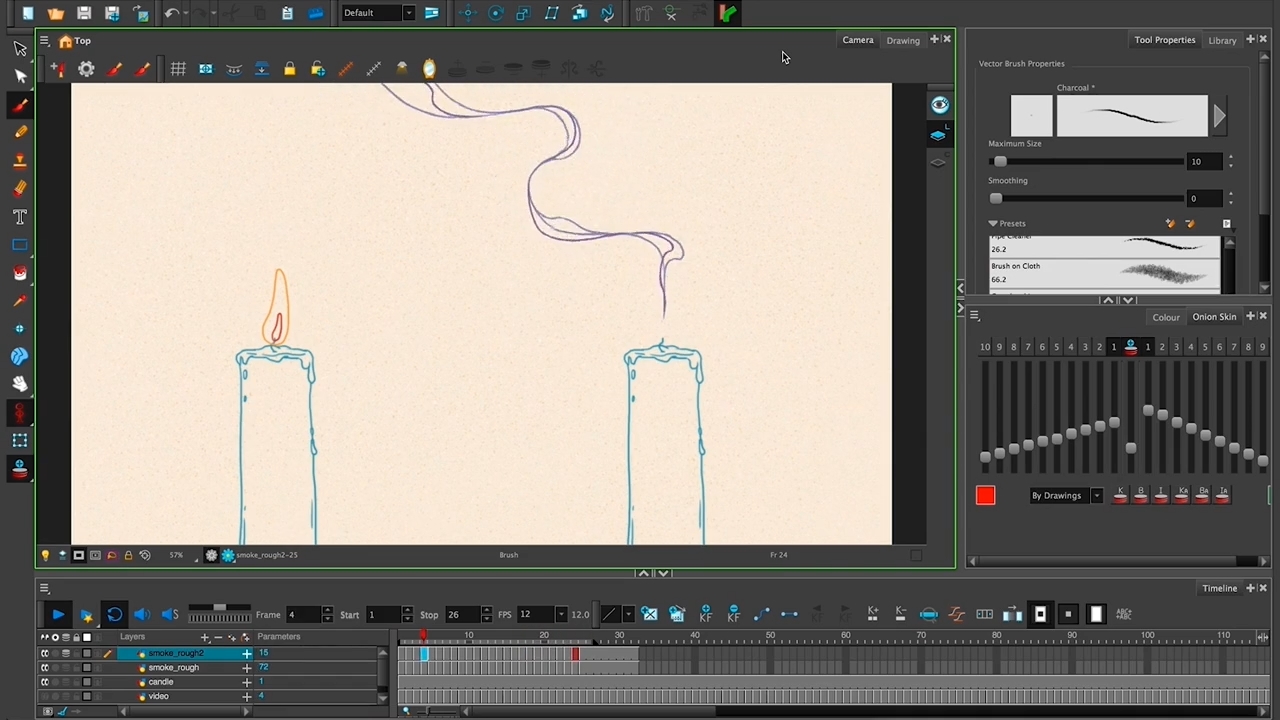Toggle the Loop playback button
Image resolution: width=1280 pixels, height=720 pixels.
(114, 614)
